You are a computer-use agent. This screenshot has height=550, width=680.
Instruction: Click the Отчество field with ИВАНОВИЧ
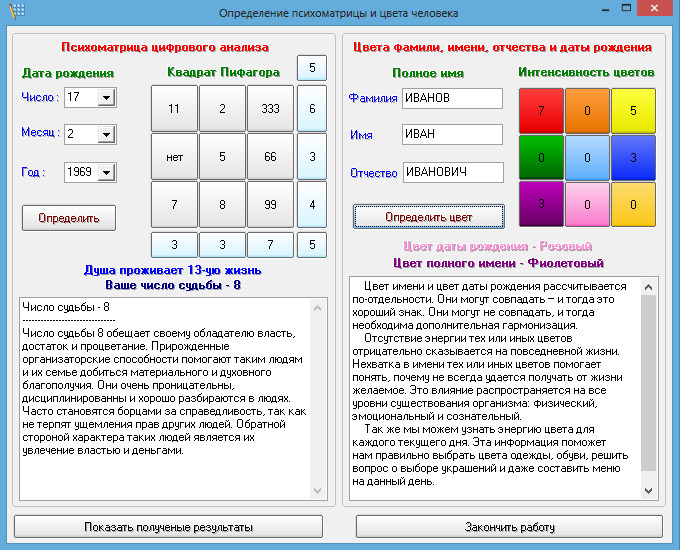click(x=453, y=172)
